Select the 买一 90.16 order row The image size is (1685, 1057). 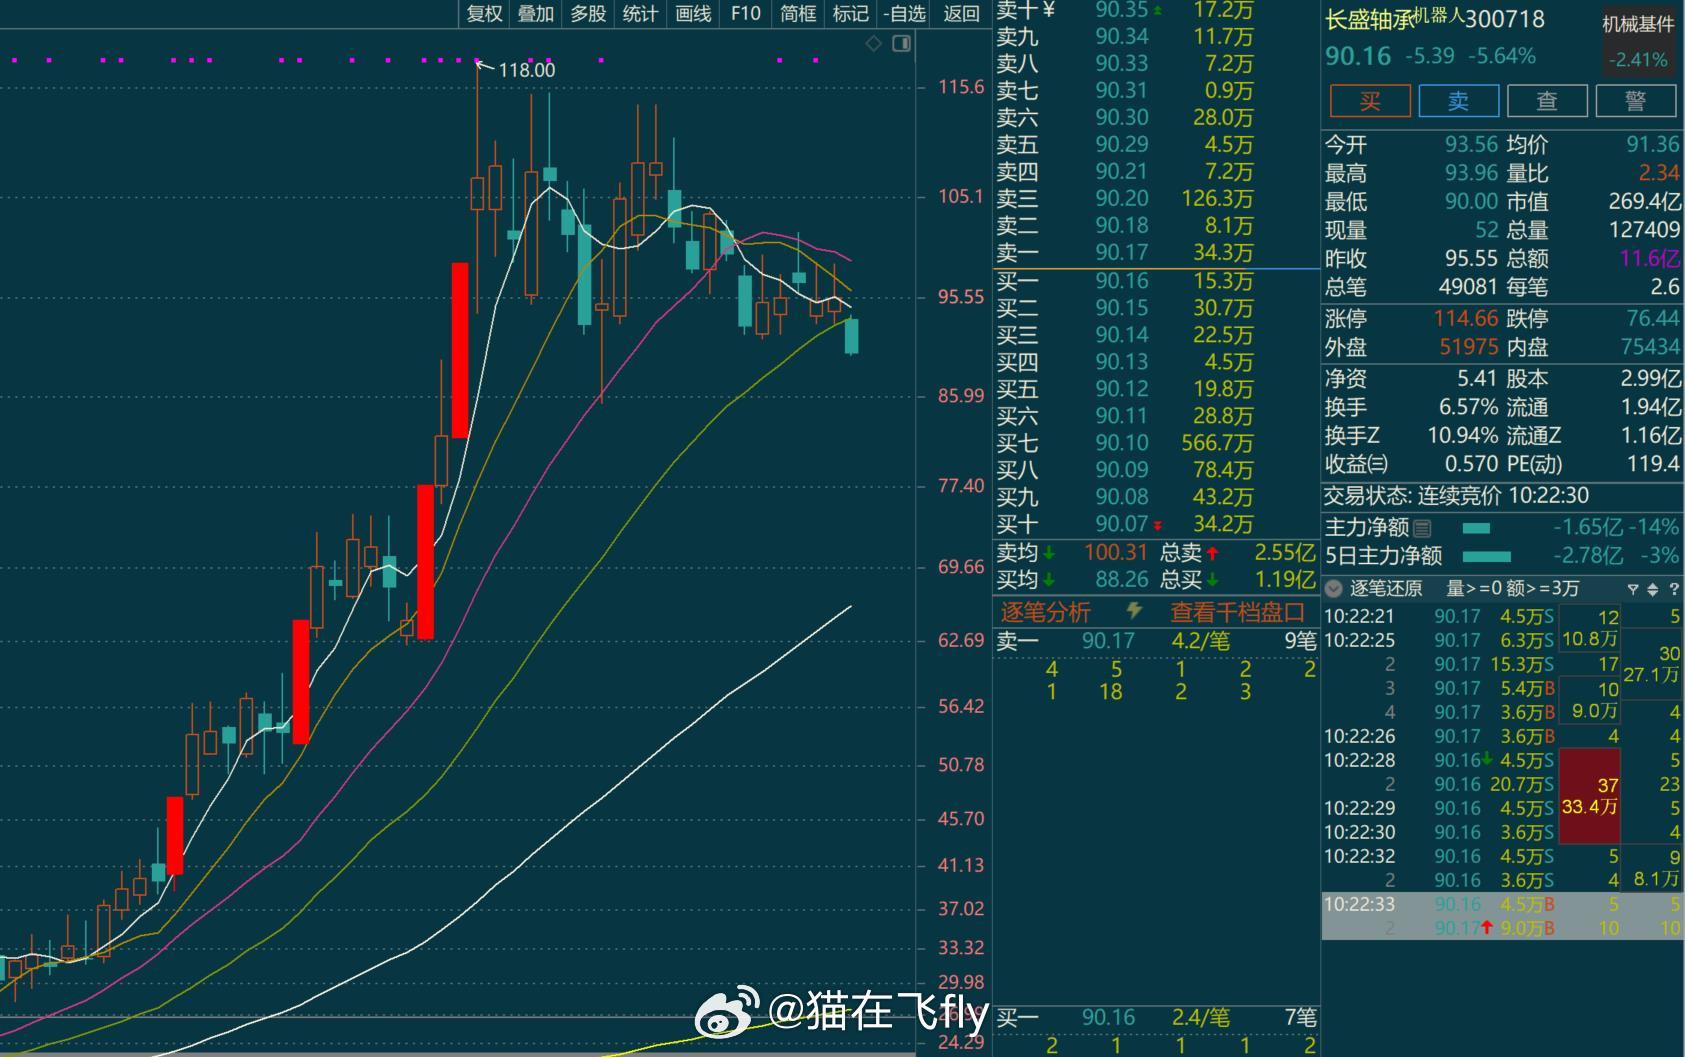(1156, 281)
